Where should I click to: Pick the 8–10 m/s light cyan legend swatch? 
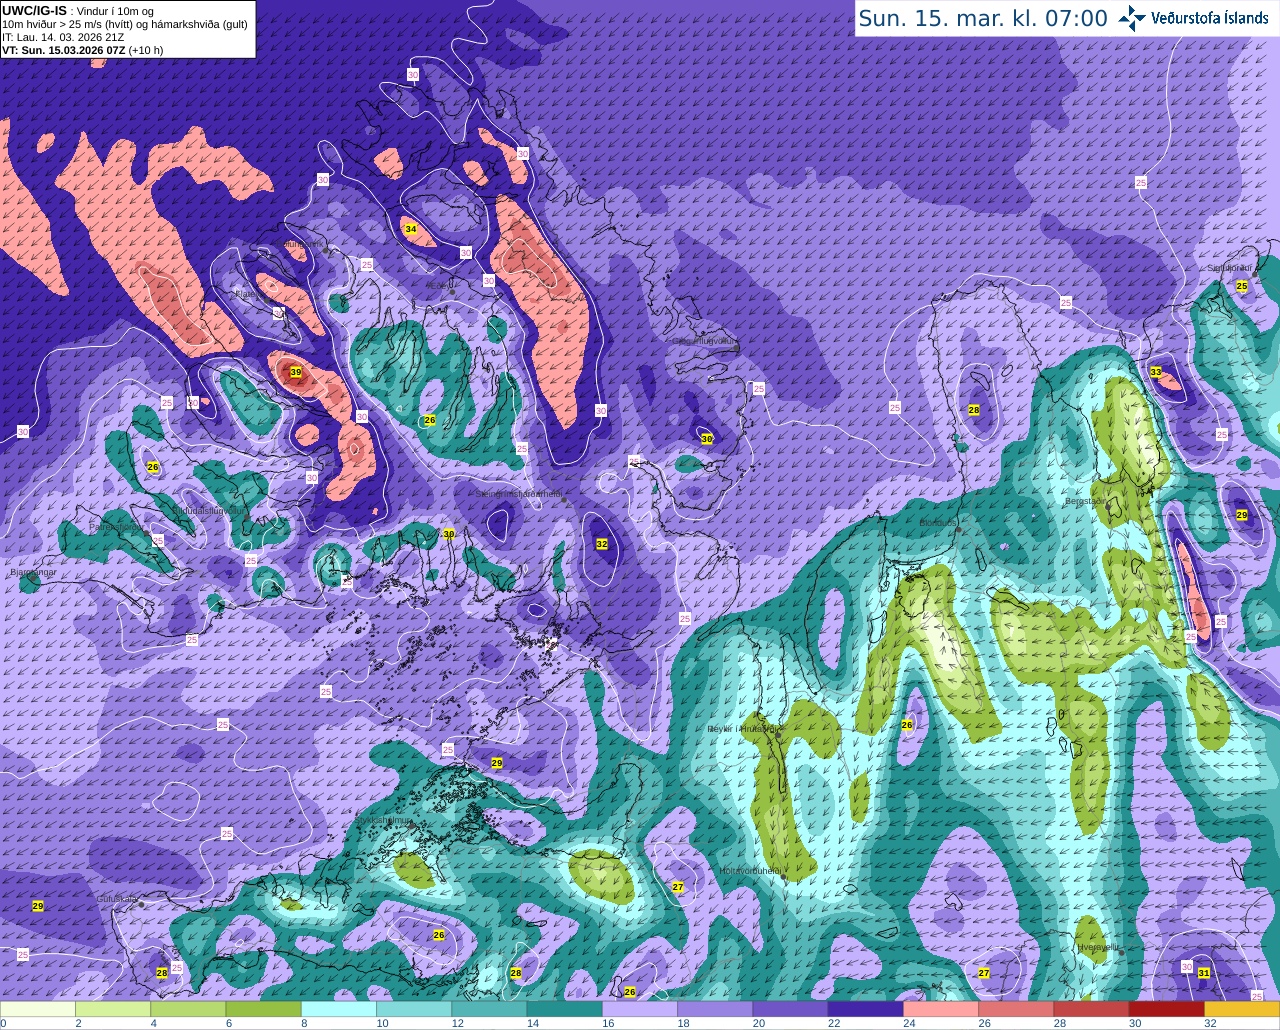point(339,1009)
